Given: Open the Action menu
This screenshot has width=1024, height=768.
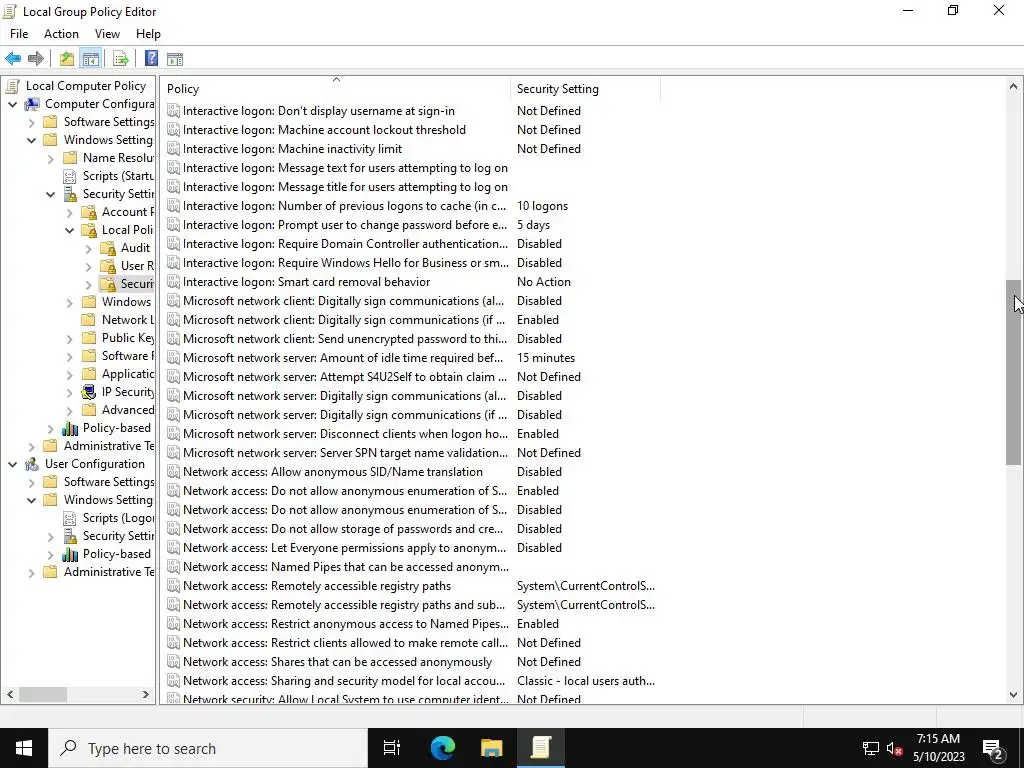Looking at the screenshot, I should pos(61,34).
